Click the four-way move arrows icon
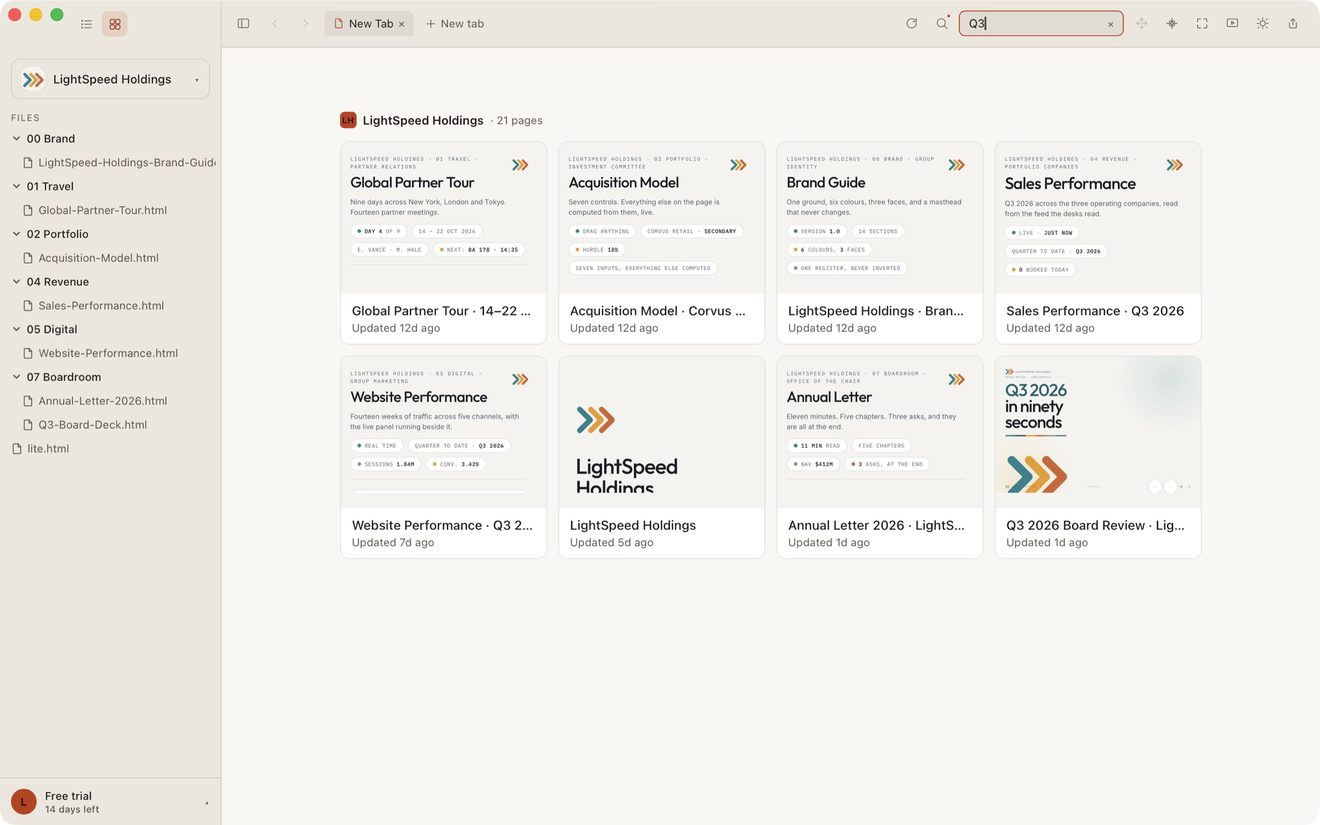The width and height of the screenshot is (1320, 825). click(1141, 23)
